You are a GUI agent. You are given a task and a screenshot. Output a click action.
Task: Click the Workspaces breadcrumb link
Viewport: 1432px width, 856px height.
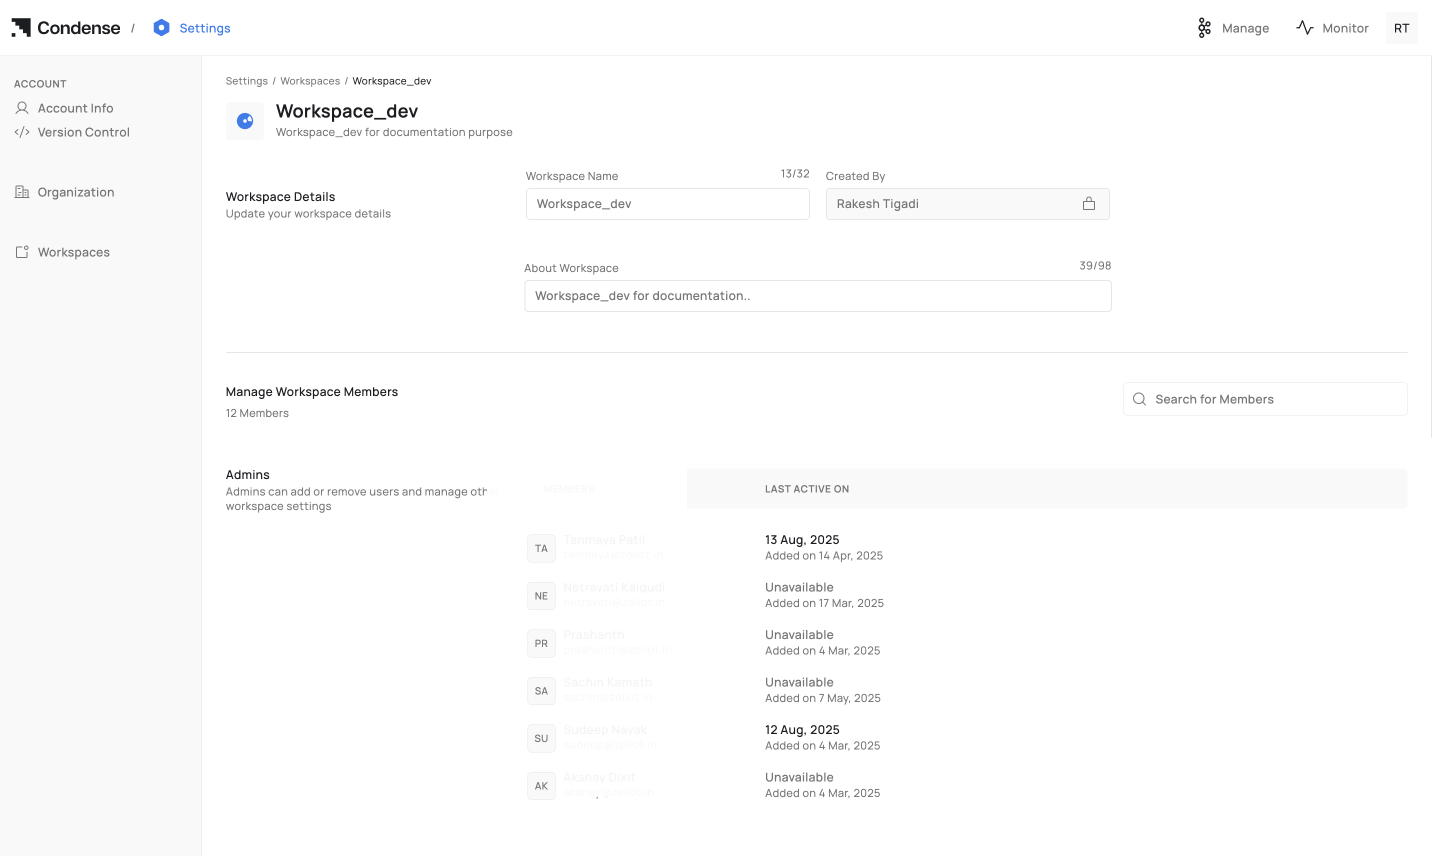(x=310, y=81)
